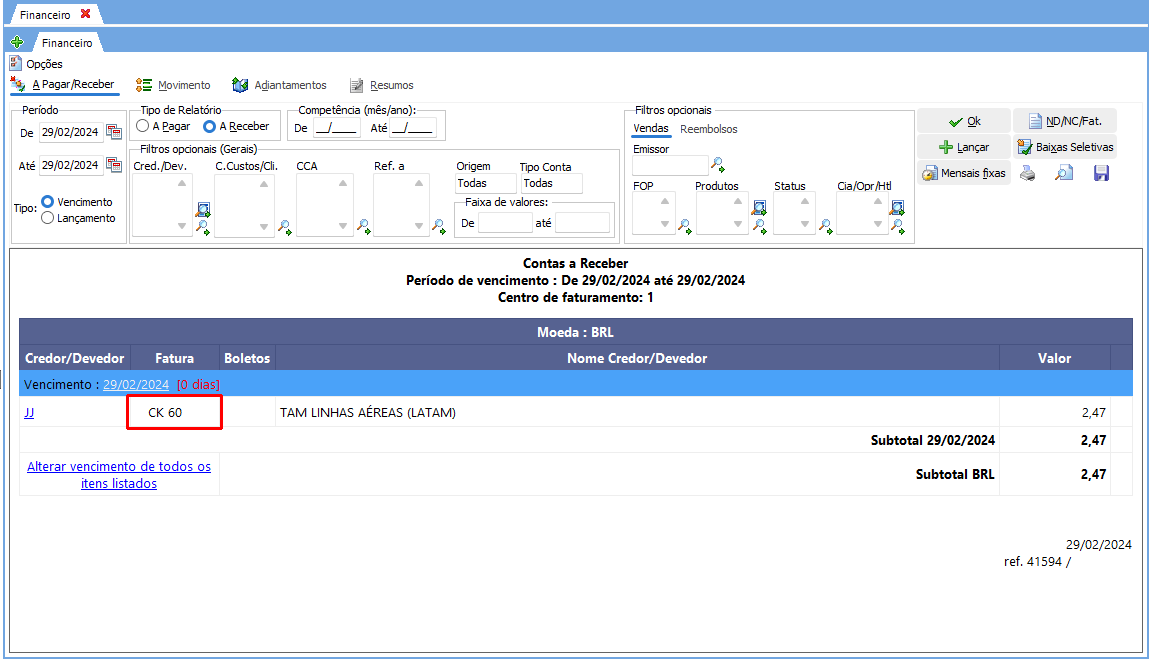
Task: Click the Ok button
Action: point(964,121)
